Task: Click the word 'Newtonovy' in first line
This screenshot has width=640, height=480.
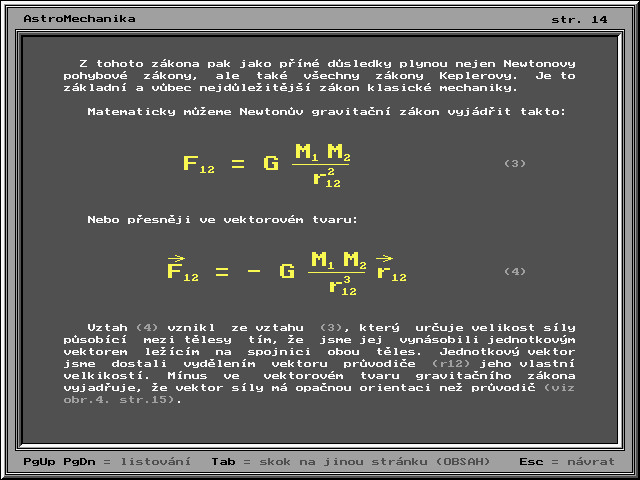Action: 539,64
